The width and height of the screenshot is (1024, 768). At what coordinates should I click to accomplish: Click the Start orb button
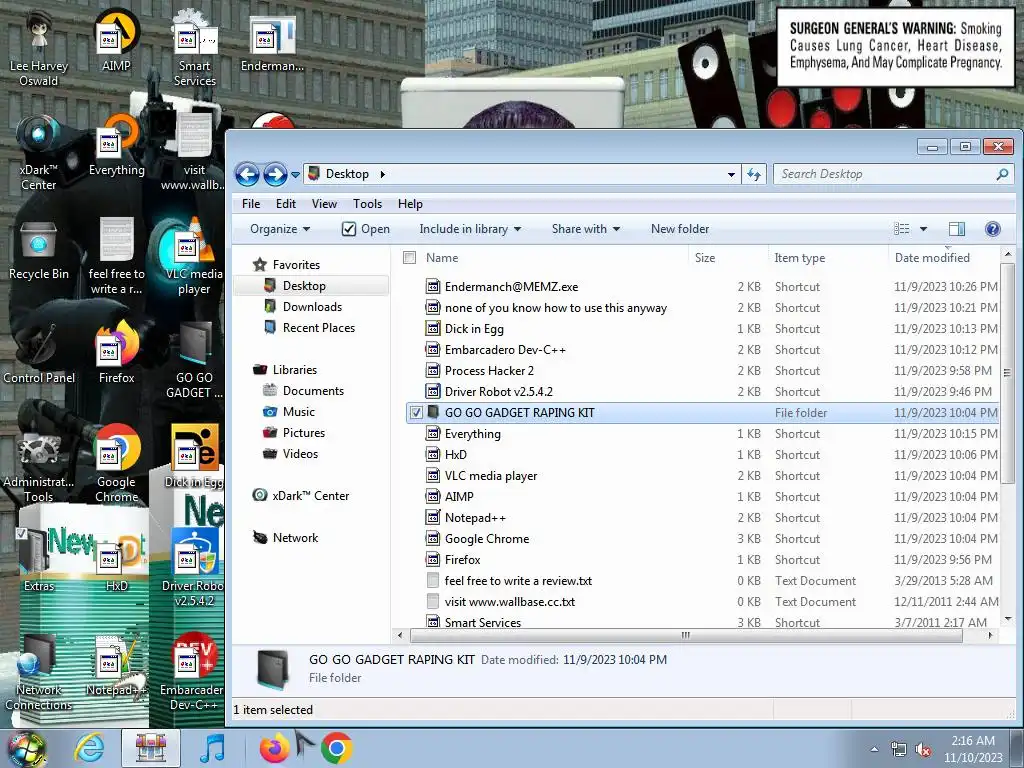point(27,749)
